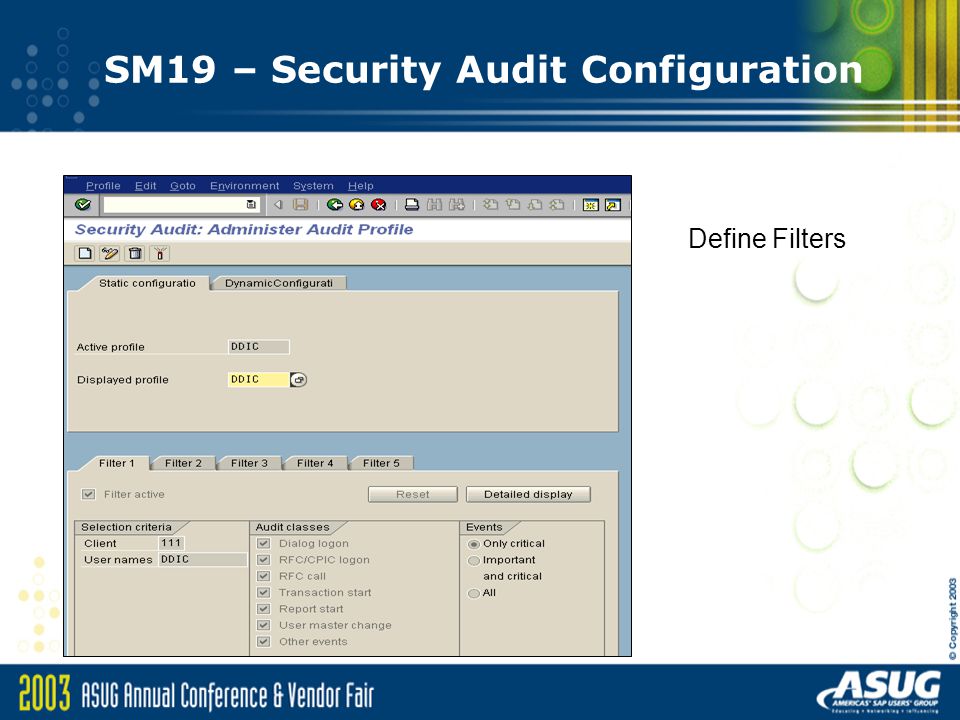This screenshot has height=720, width=960.
Task: Toggle the Other events checkbox
Action: (x=264, y=642)
